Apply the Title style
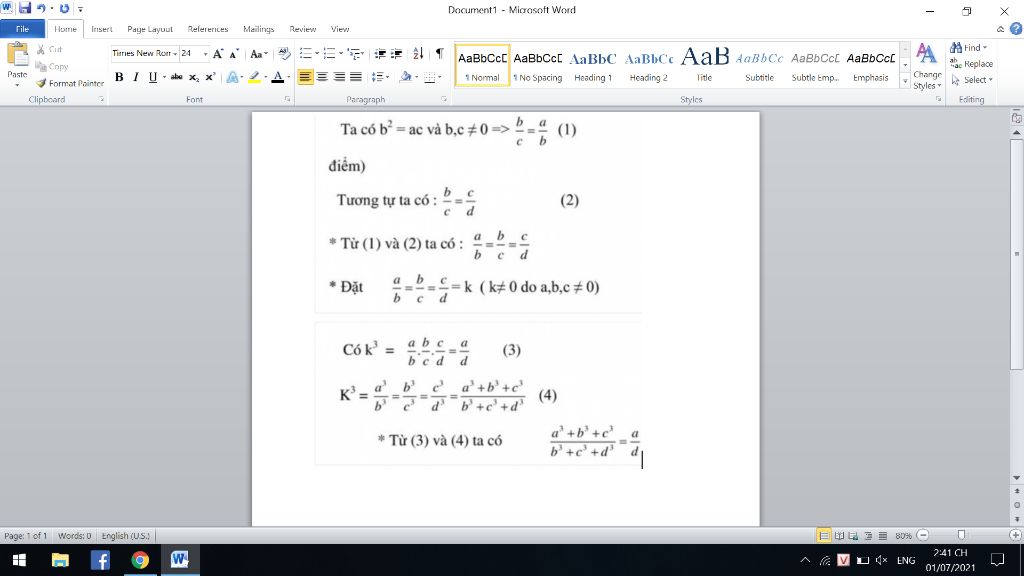Viewport: 1024px width, 576px height. (704, 65)
